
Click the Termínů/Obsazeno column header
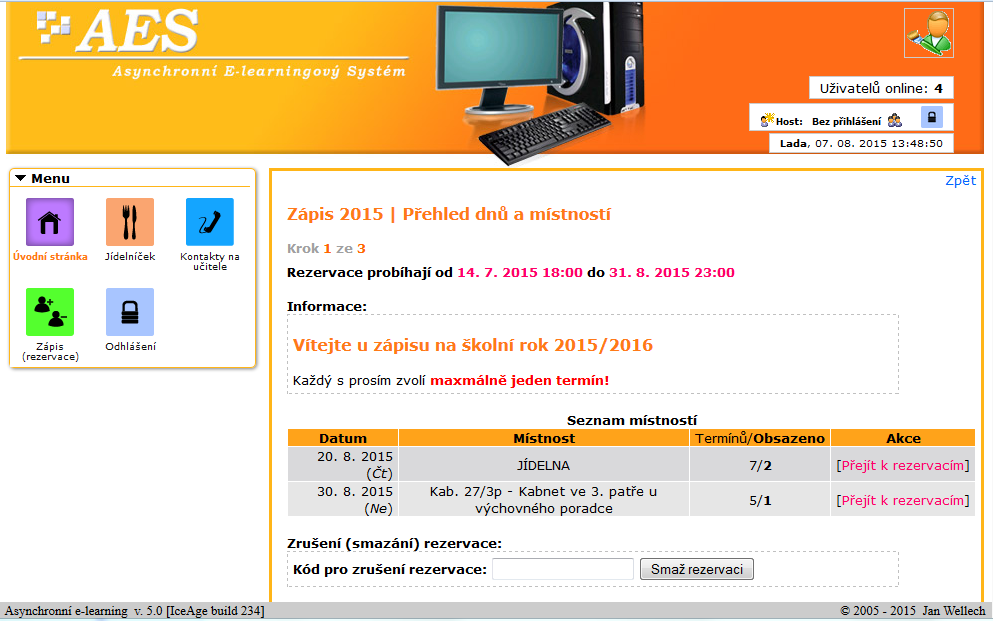[760, 438]
